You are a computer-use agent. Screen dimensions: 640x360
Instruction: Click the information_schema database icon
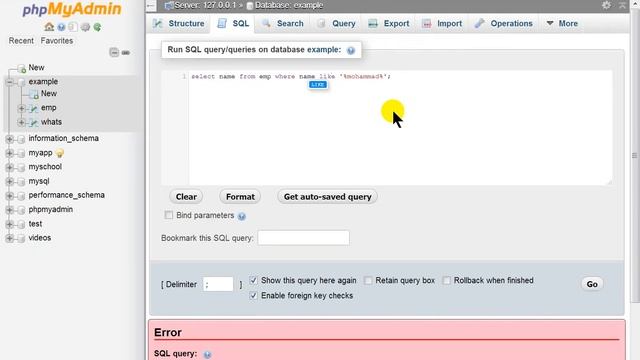tap(21, 139)
